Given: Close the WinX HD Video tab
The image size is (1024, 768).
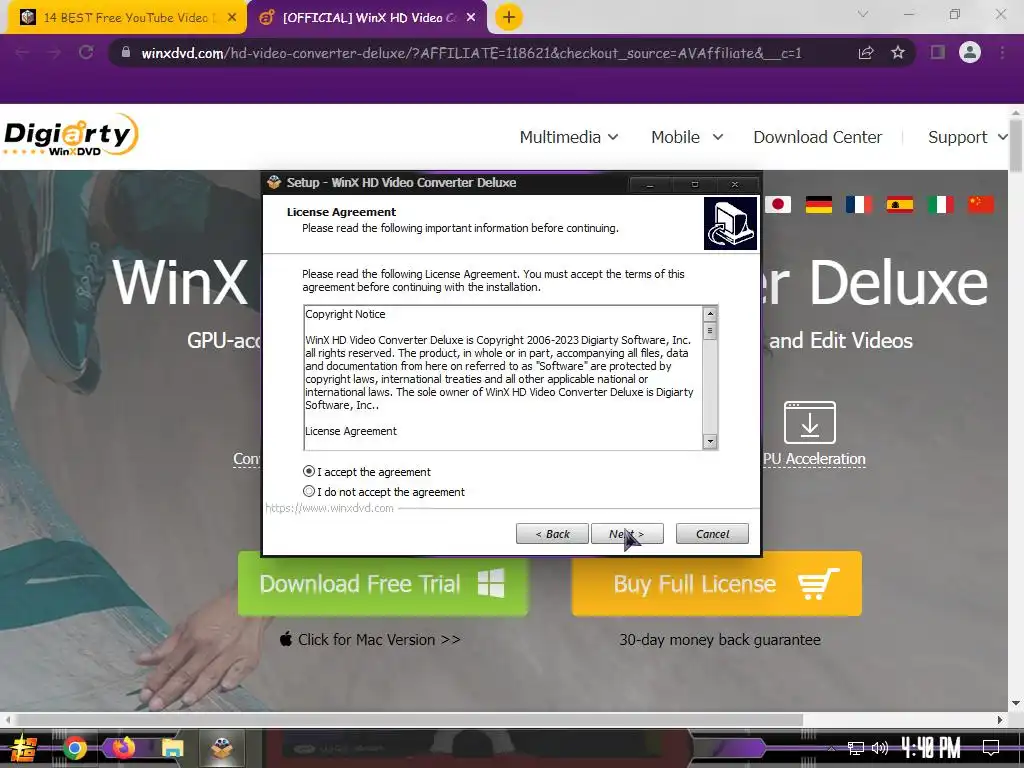Looking at the screenshot, I should [471, 18].
